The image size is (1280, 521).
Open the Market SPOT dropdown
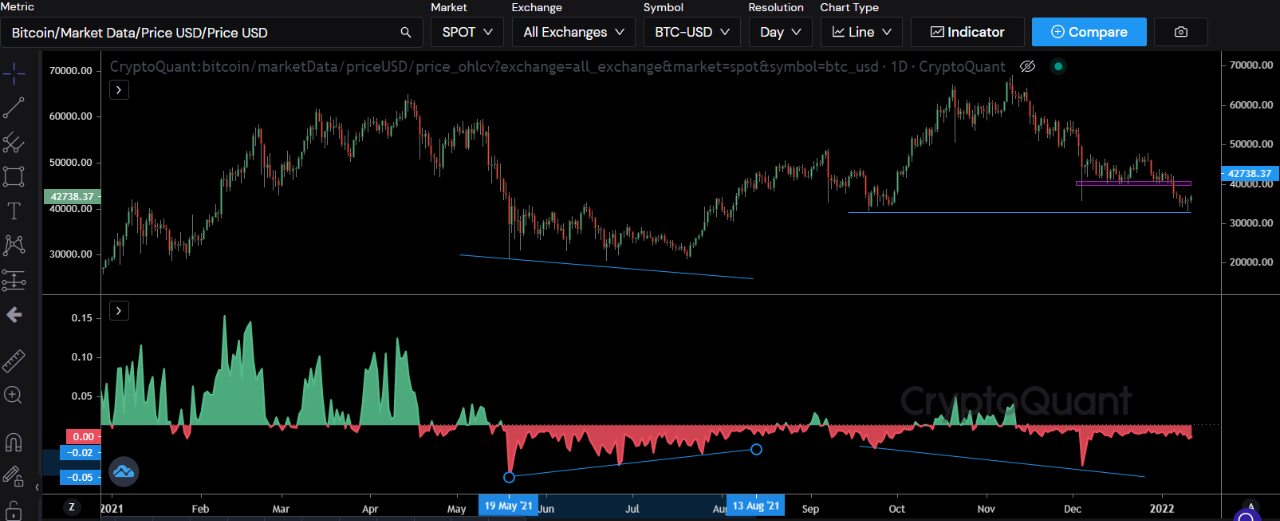coord(468,32)
